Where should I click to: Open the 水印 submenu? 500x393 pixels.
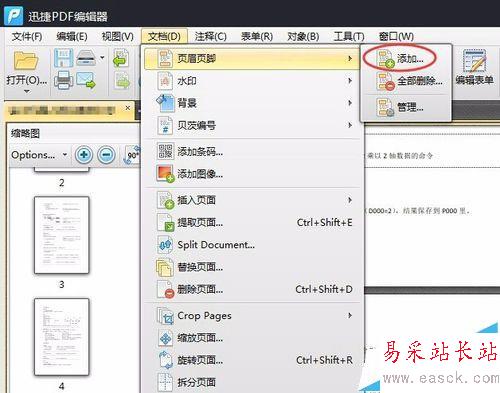pyautogui.click(x=251, y=81)
